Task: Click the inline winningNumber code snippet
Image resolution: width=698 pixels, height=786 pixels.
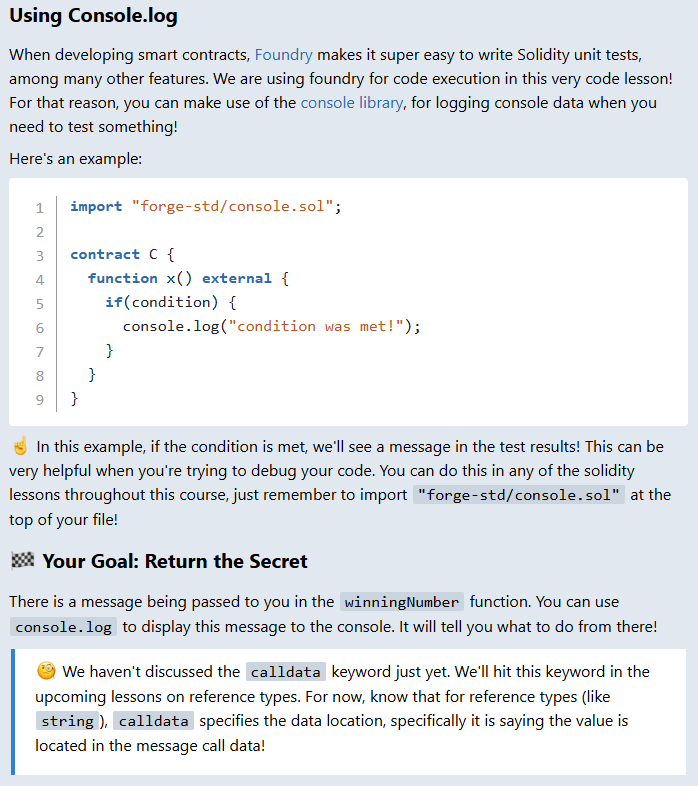Action: tap(402, 602)
